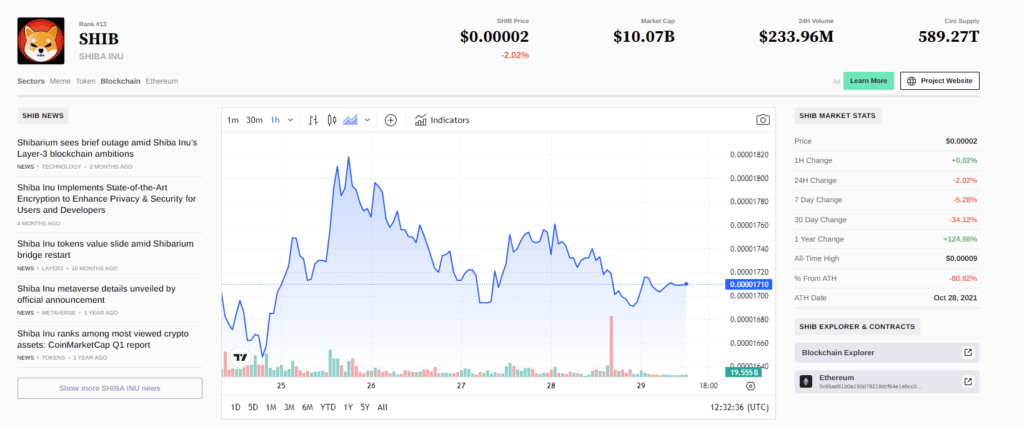Image resolution: width=1024 pixels, height=427 pixels.
Task: Click the compare/add symbol plus icon
Action: tap(391, 120)
